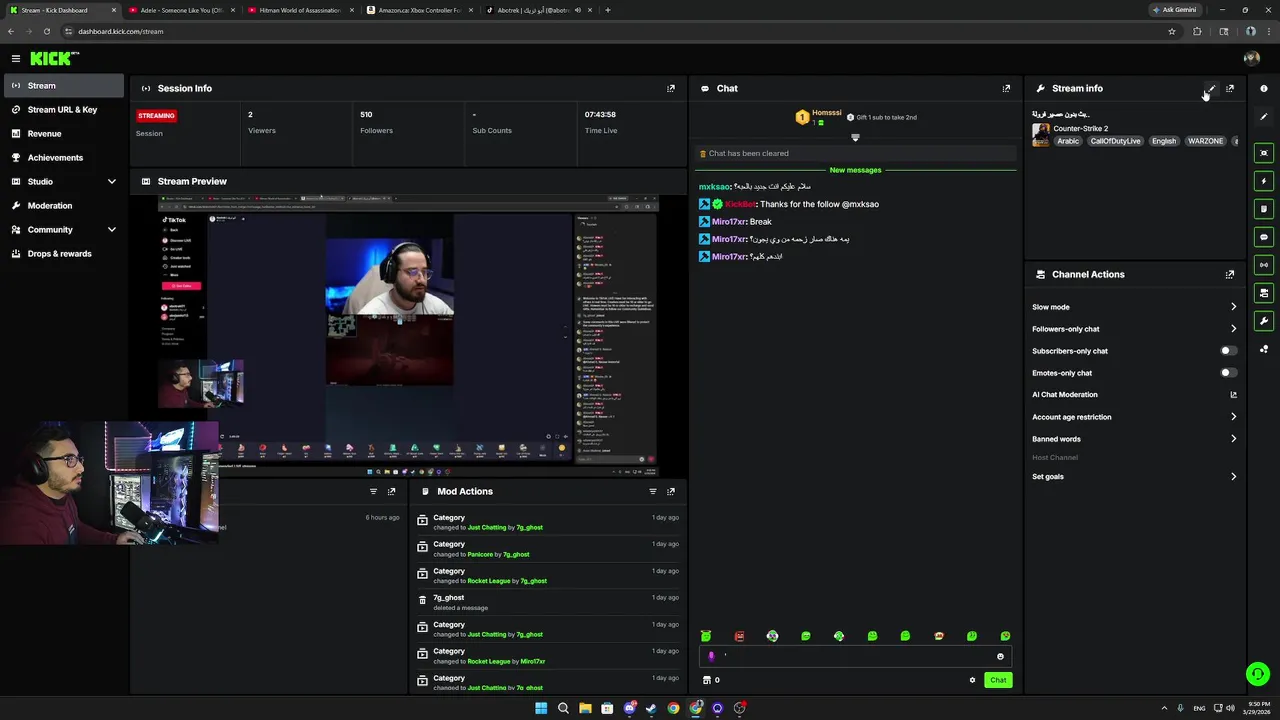Open chat settings gear icon

coord(972,680)
